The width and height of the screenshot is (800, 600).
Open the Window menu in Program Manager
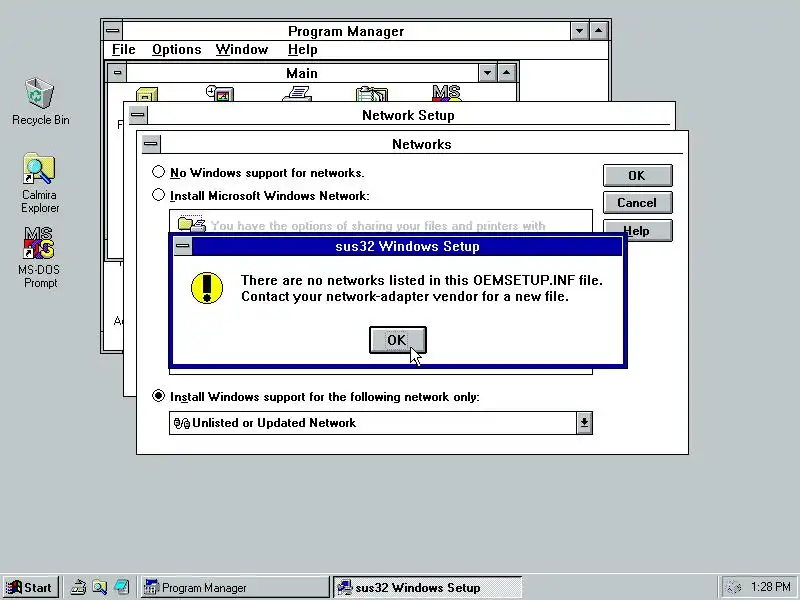[241, 49]
